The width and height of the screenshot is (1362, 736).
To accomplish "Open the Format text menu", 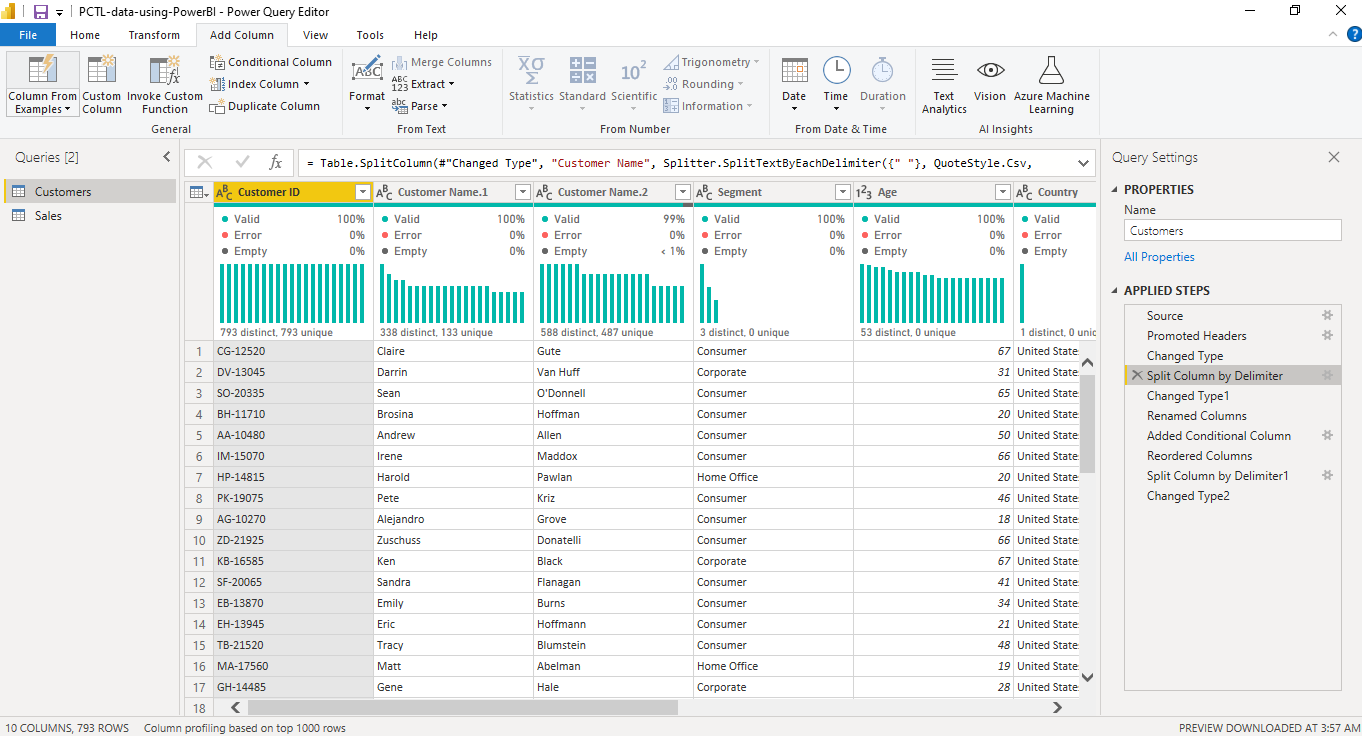I will (x=367, y=85).
